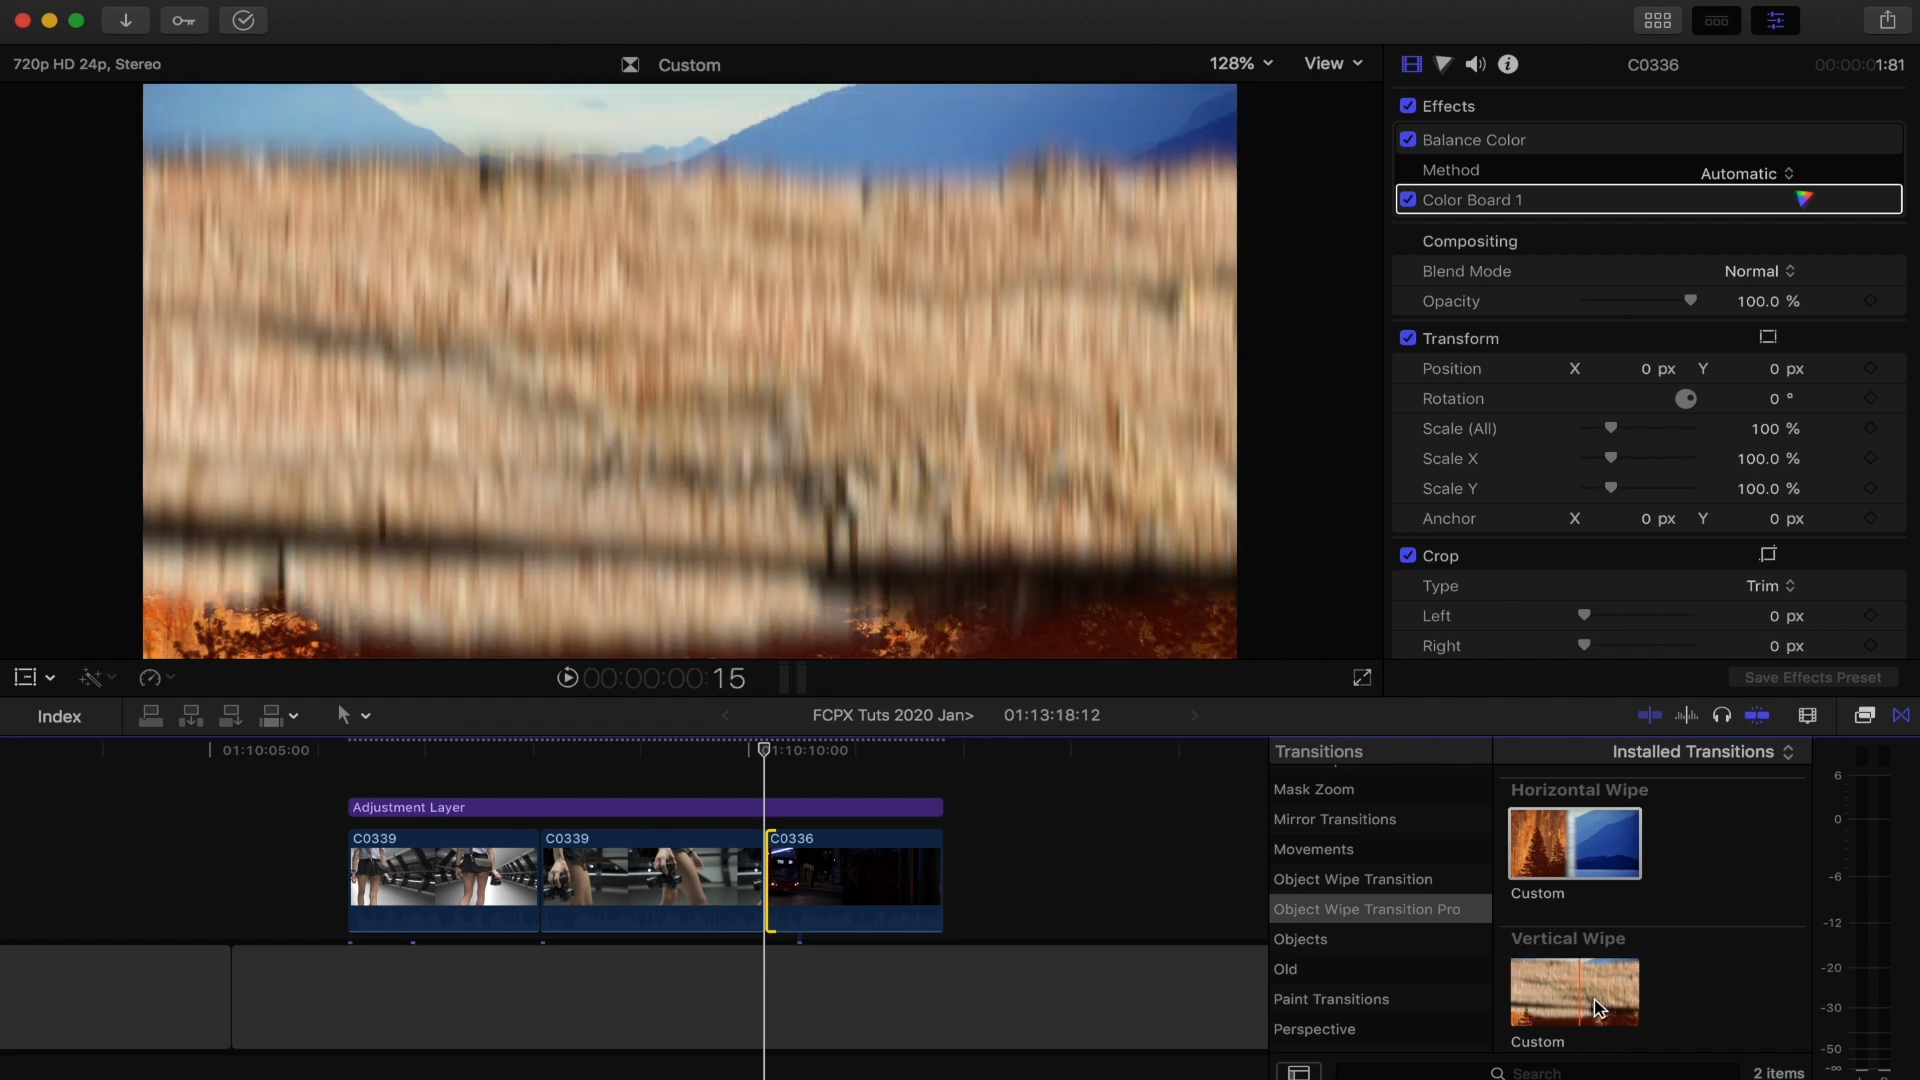Screen dimensions: 1920x1080
Task: Open clip appearance filmstrip icon
Action: point(1807,715)
